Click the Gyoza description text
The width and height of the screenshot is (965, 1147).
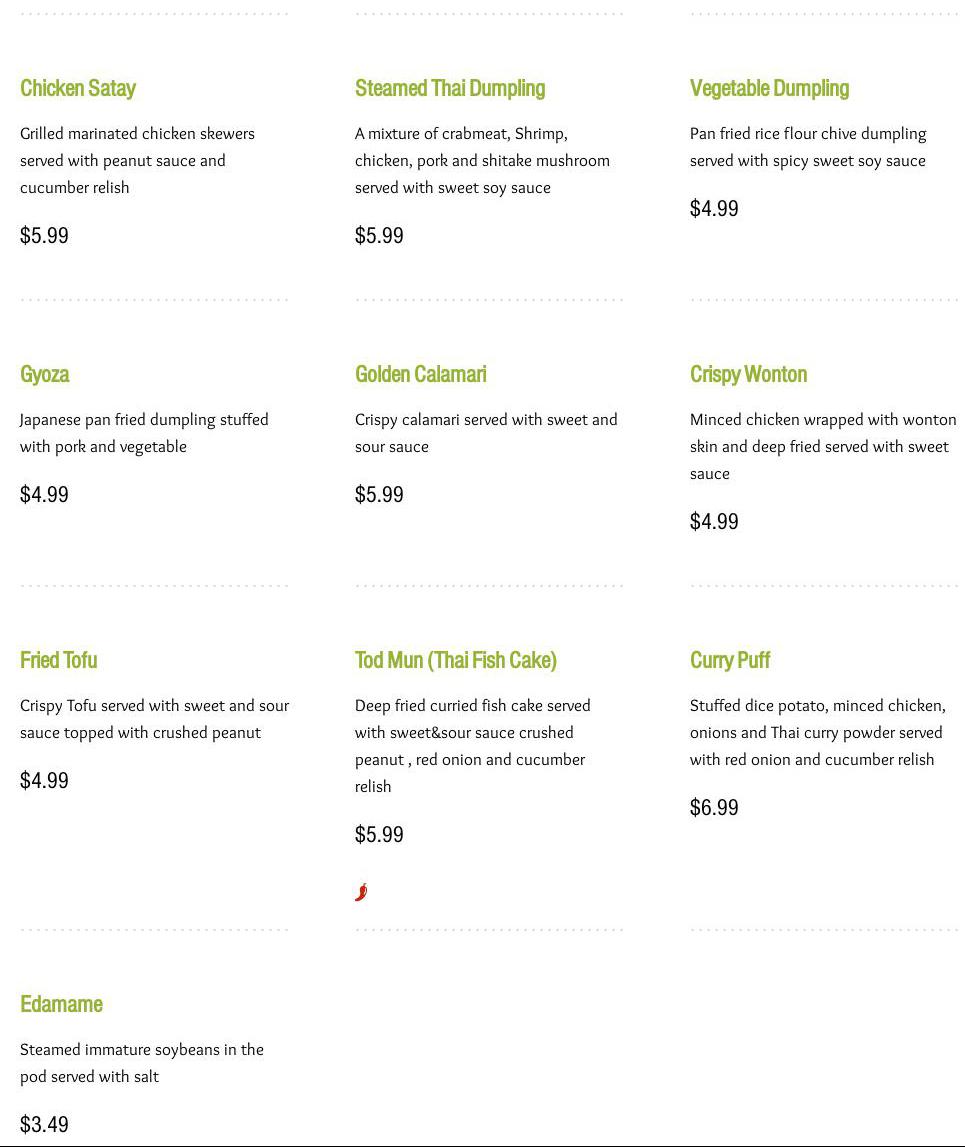pos(144,433)
